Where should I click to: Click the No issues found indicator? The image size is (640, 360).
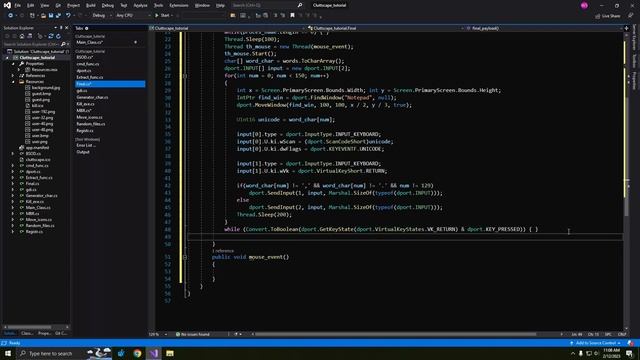tap(193, 334)
